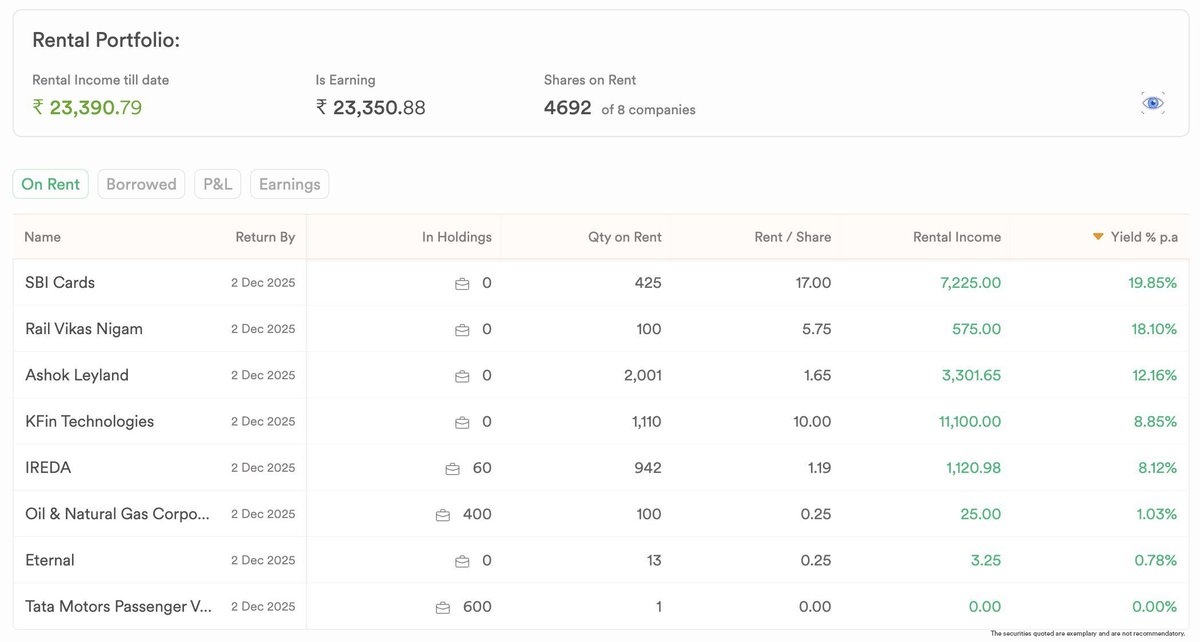This screenshot has height=642, width=1200.
Task: Sort by the Qty on Rent column header
Action: (625, 237)
